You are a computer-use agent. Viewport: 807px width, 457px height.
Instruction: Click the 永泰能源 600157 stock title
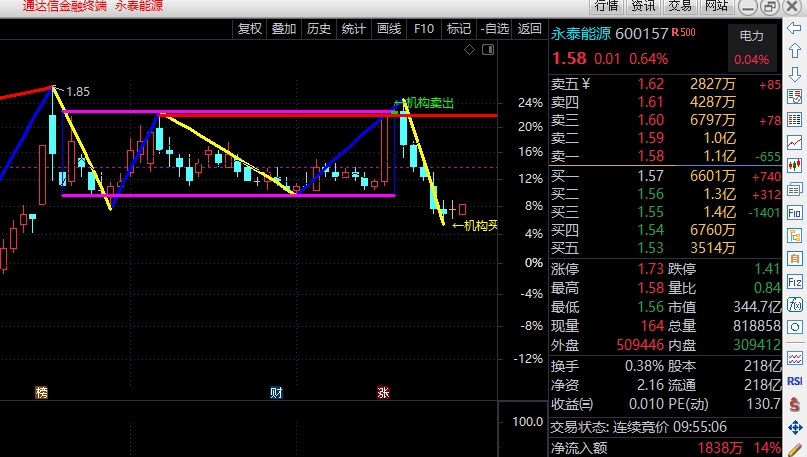609,34
